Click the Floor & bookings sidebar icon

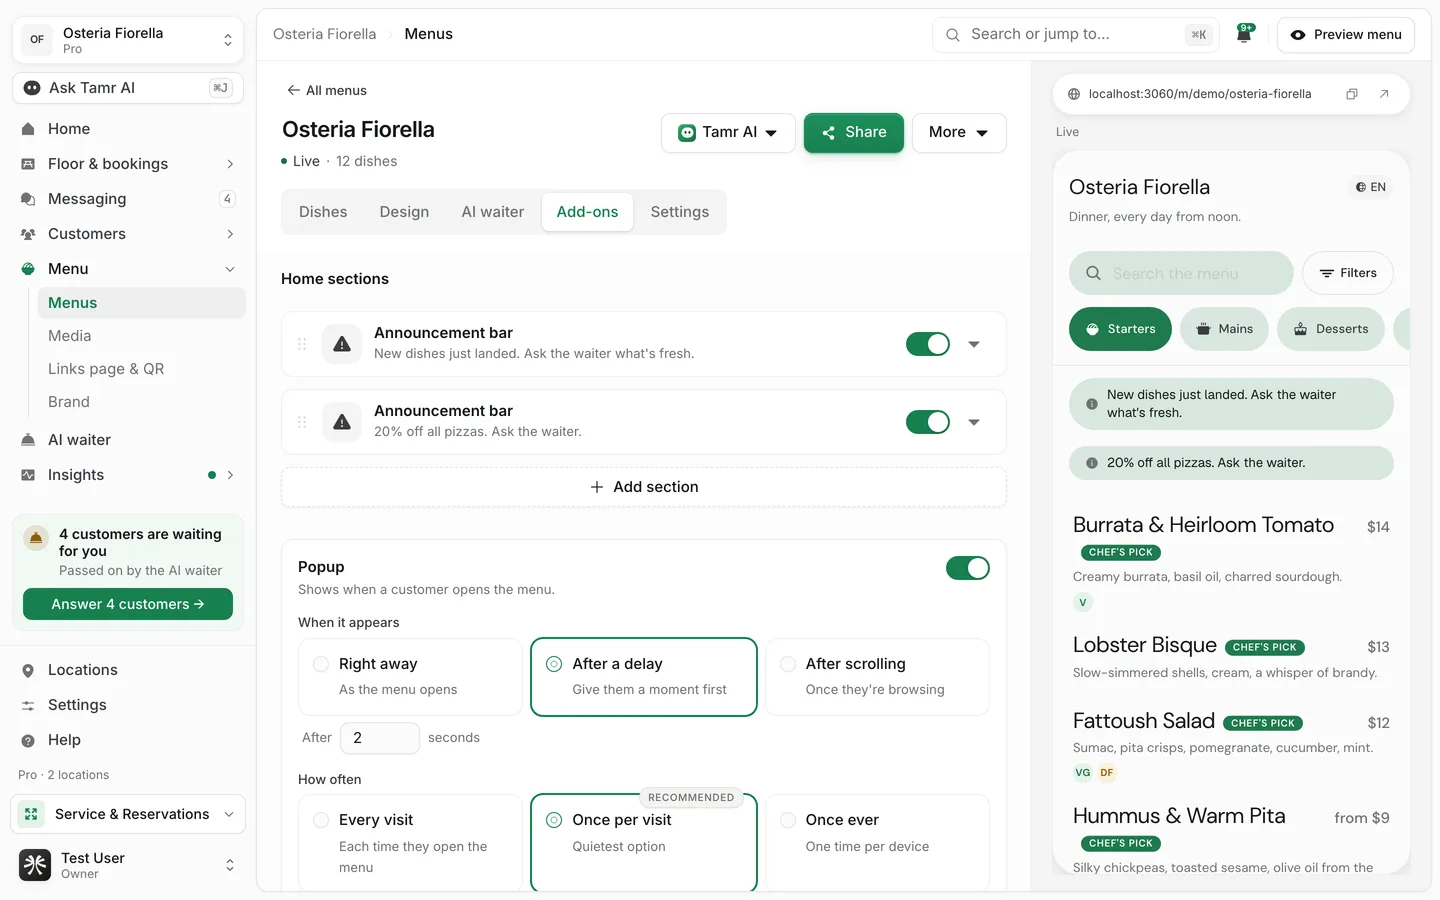coord(28,164)
